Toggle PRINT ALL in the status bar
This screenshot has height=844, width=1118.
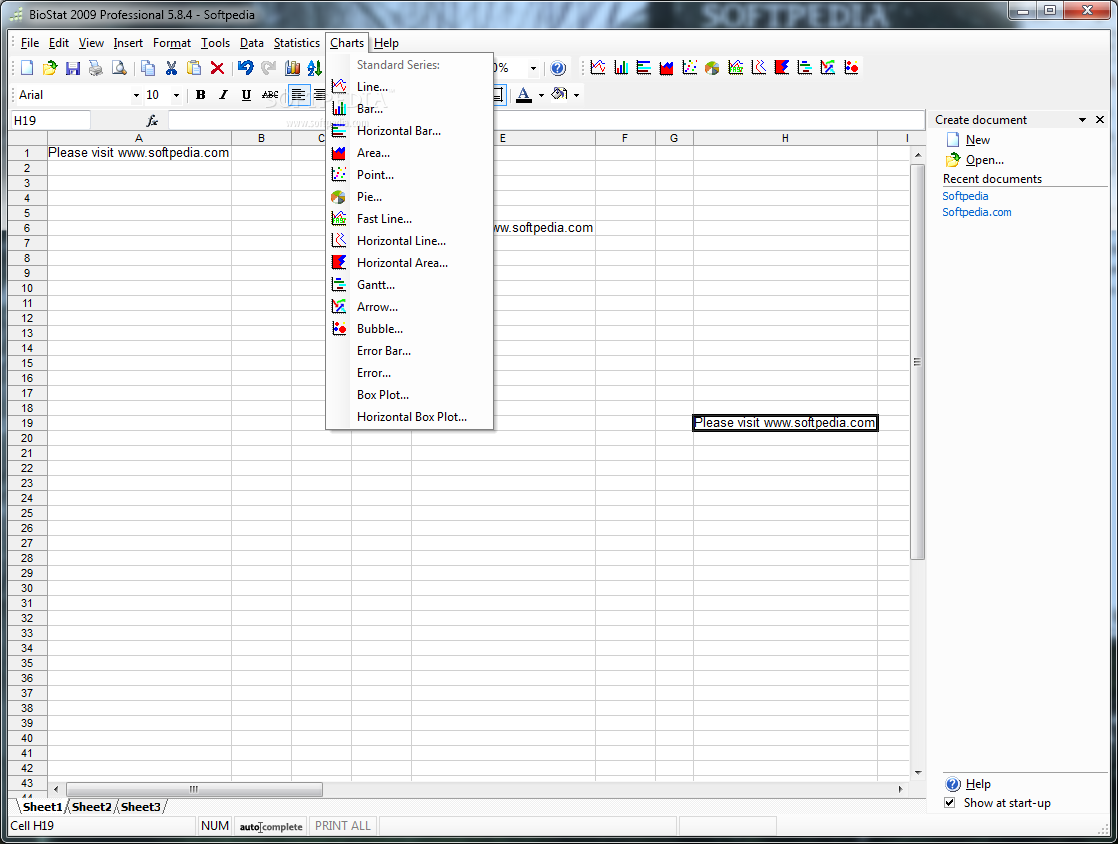[343, 825]
